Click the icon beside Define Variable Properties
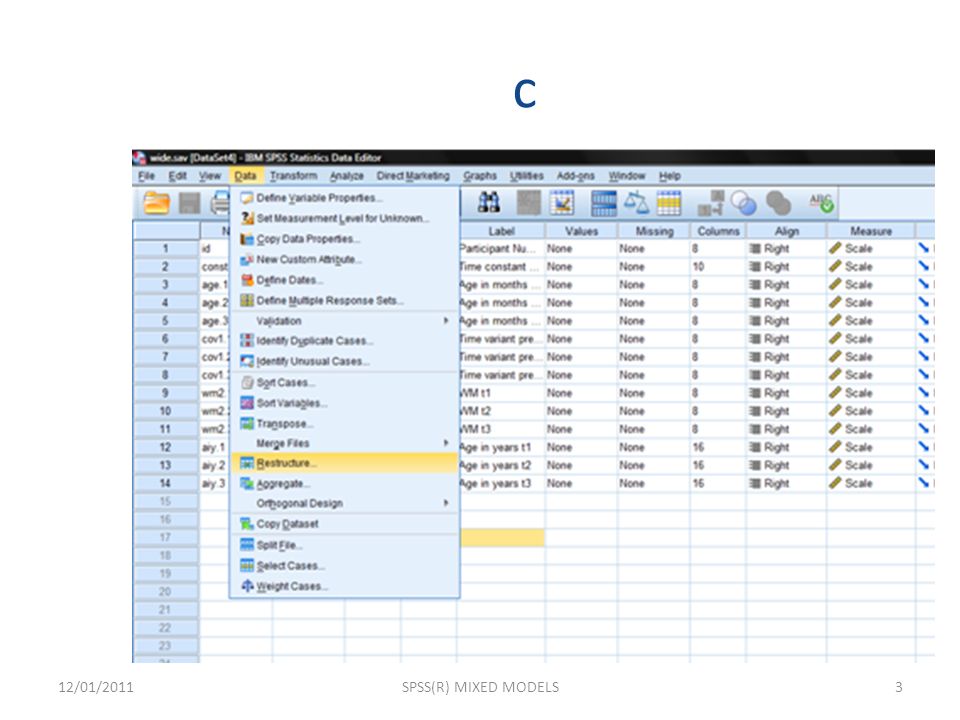 click(247, 198)
